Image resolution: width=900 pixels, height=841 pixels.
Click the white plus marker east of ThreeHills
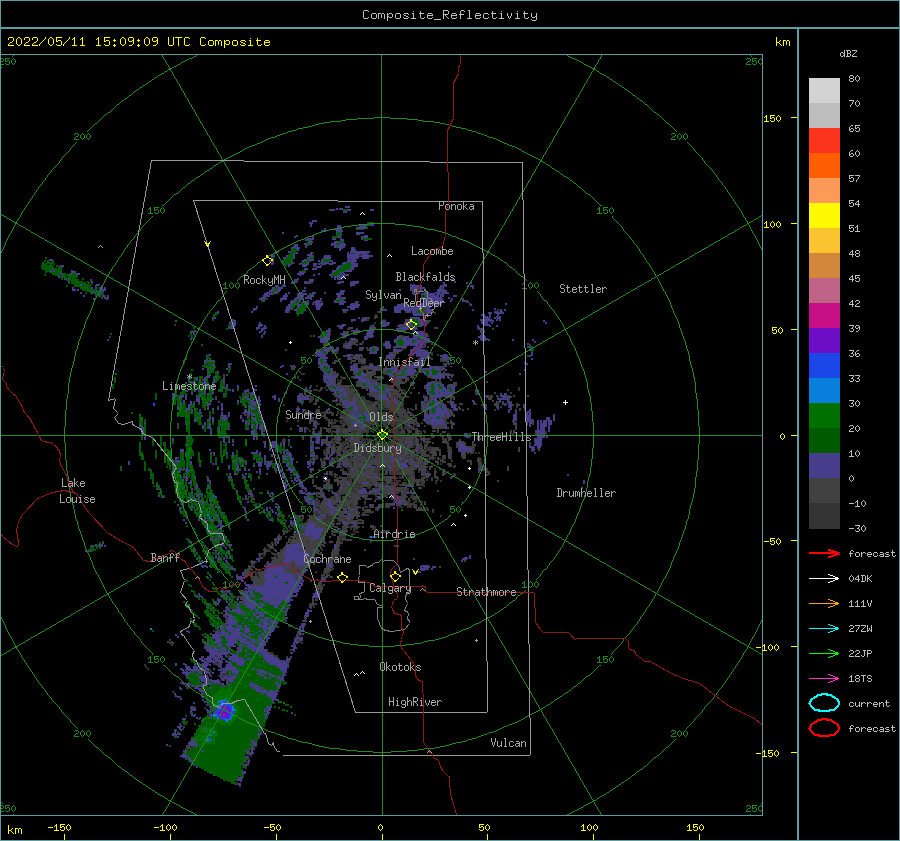[x=565, y=402]
